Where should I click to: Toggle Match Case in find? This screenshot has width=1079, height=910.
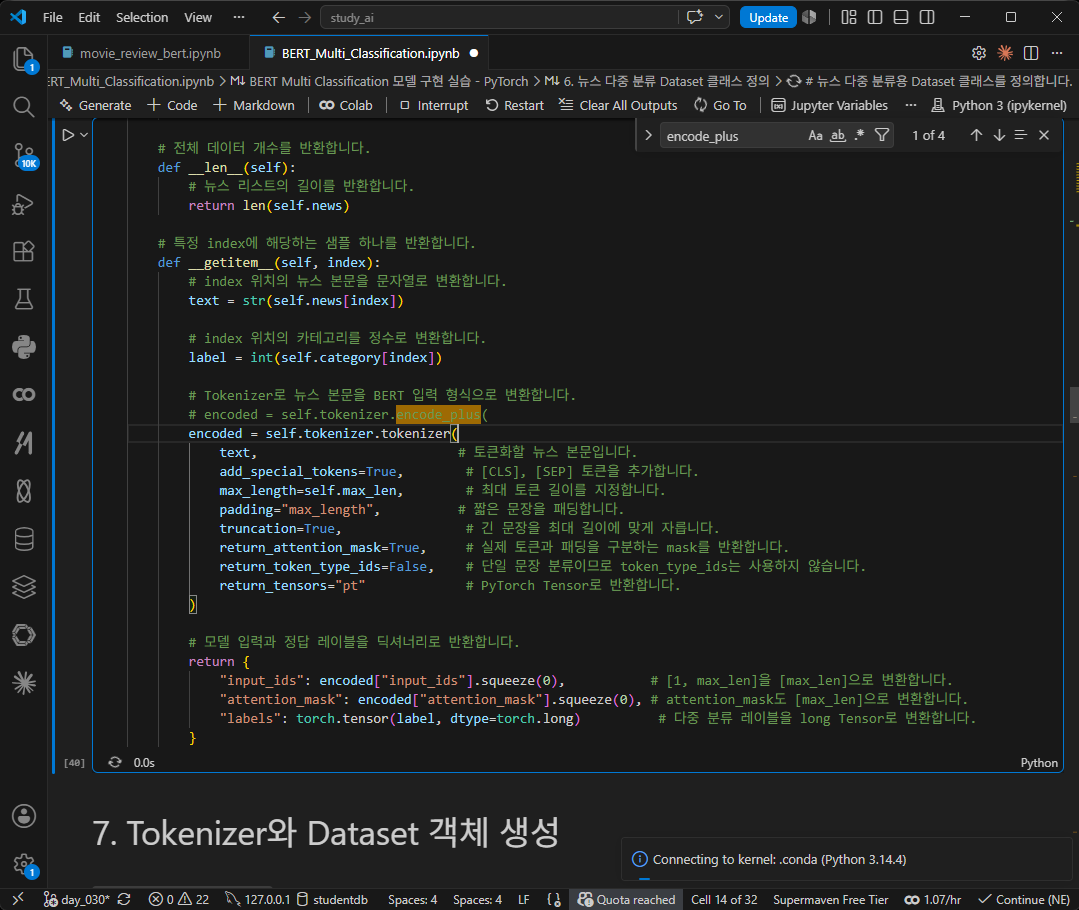tap(815, 136)
